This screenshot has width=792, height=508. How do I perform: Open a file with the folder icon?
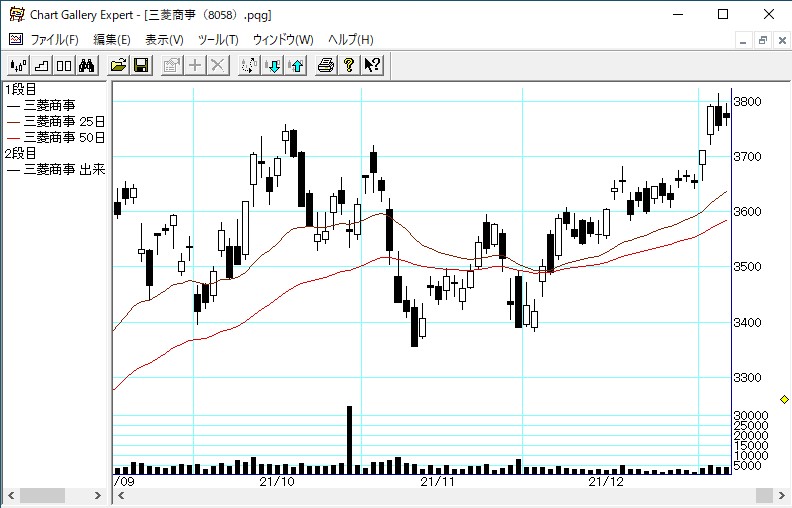point(118,65)
